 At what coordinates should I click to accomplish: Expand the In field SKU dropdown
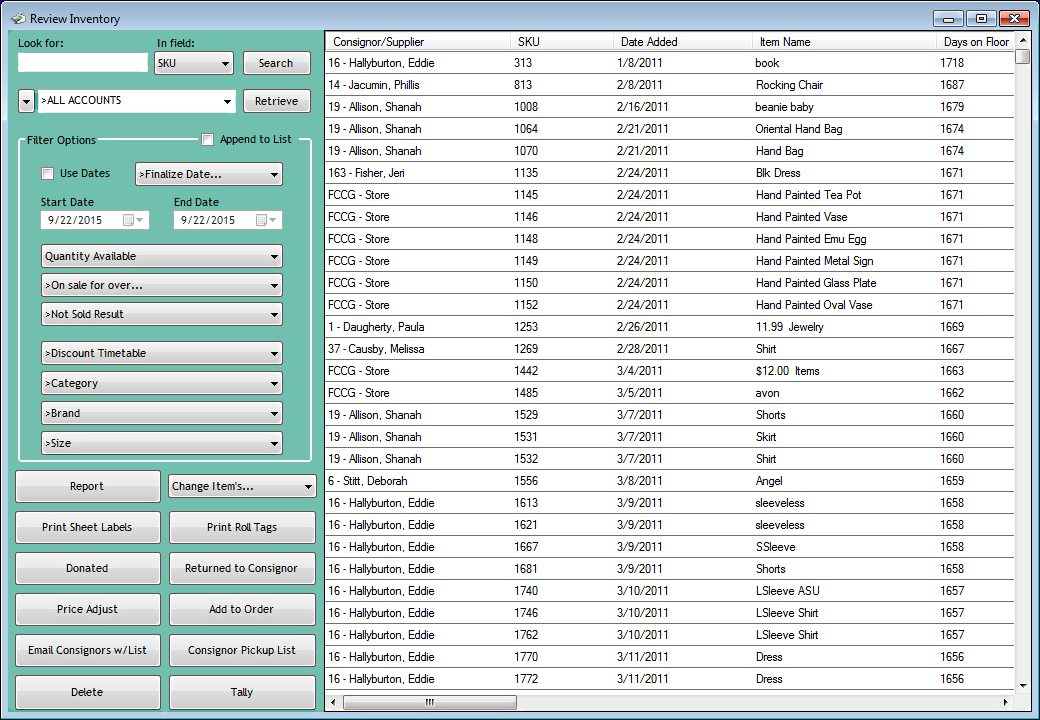tap(194, 63)
